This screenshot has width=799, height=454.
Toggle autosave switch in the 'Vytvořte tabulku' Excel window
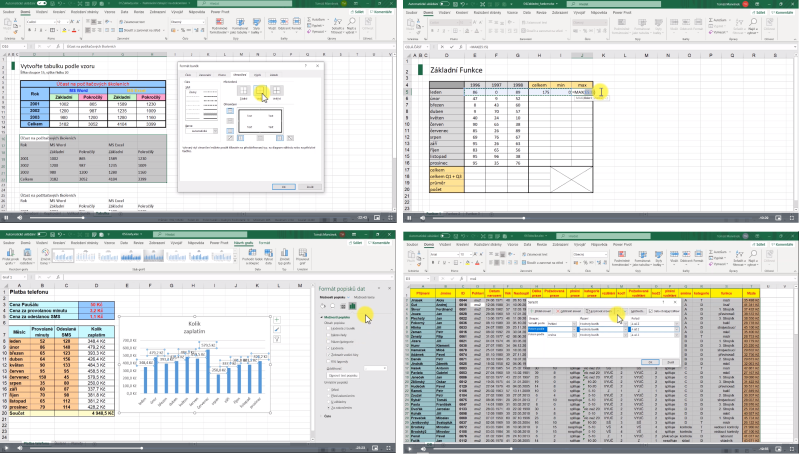click(x=42, y=4)
